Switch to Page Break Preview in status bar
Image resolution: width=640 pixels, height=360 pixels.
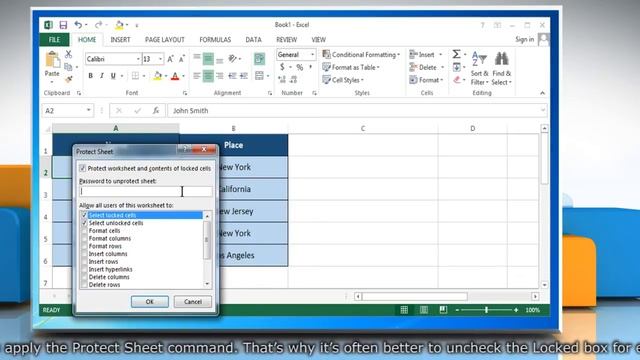(x=443, y=310)
